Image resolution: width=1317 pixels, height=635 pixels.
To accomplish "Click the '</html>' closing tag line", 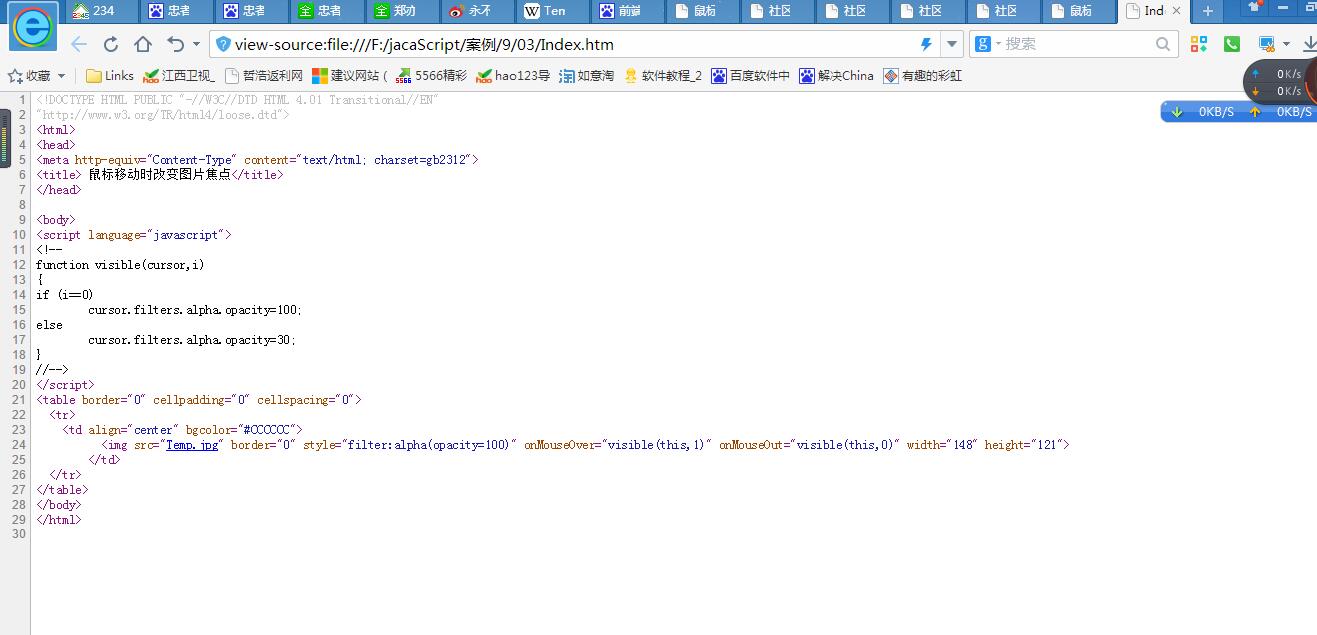I will [x=59, y=520].
